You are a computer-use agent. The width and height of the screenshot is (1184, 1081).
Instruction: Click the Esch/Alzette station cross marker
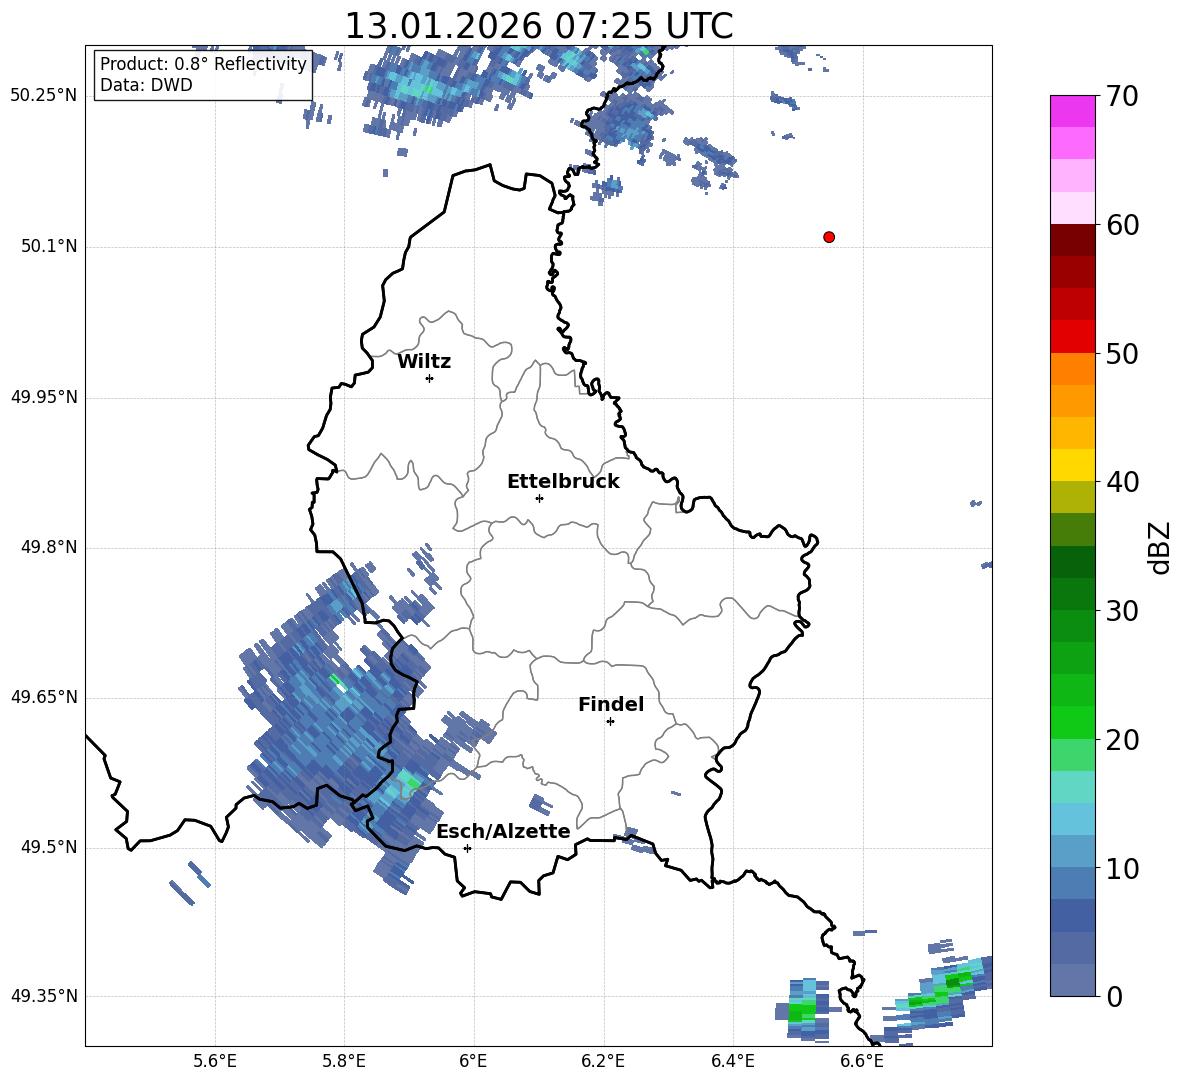coord(467,848)
